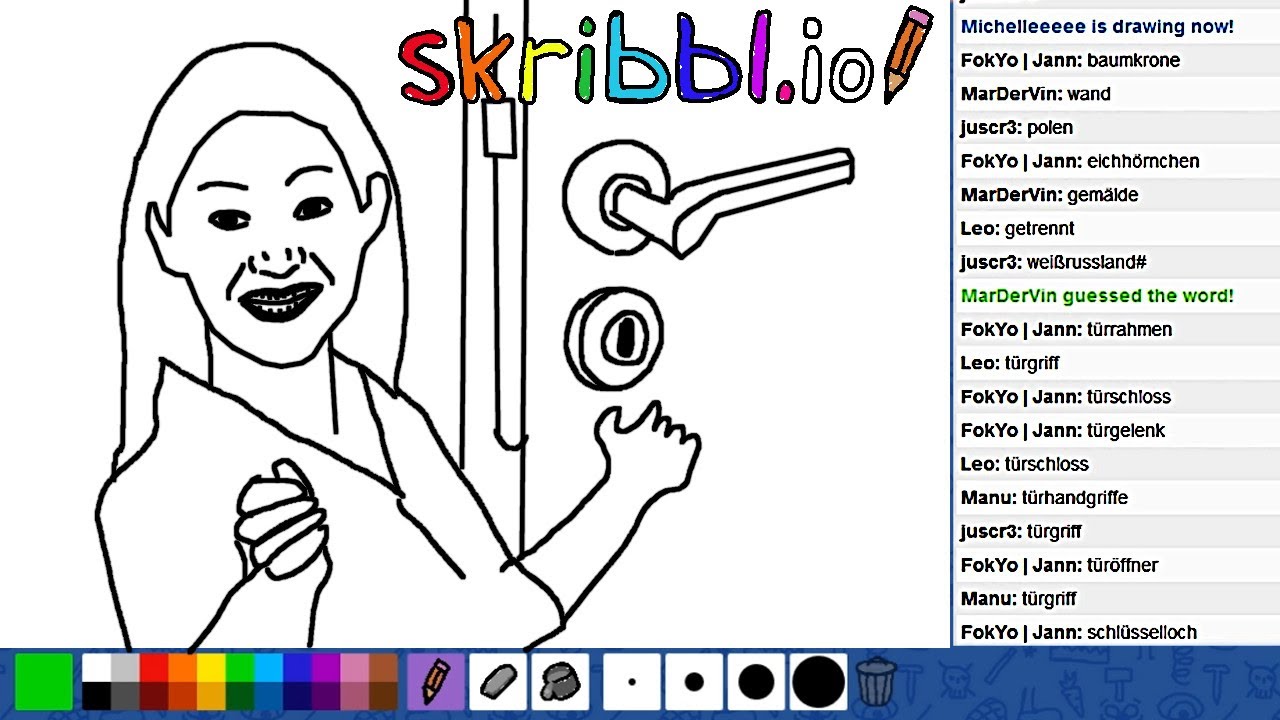This screenshot has width=1280, height=720.
Task: Click chat message 'baumkrone'
Action: tap(1133, 60)
